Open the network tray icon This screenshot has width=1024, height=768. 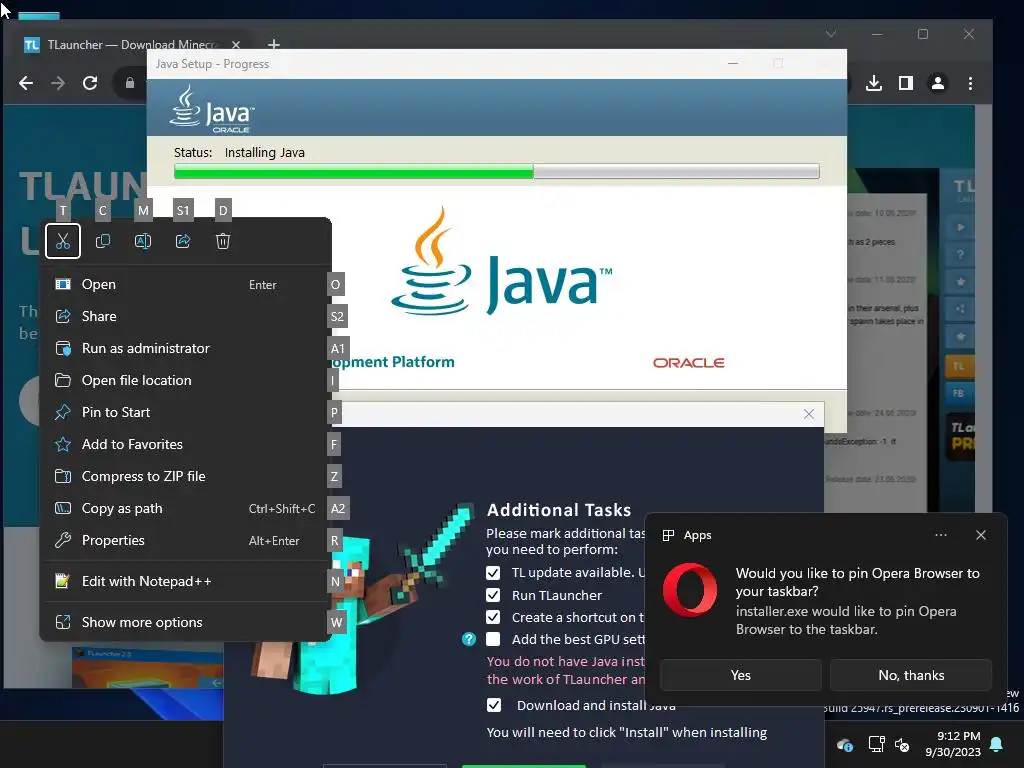tap(876, 744)
